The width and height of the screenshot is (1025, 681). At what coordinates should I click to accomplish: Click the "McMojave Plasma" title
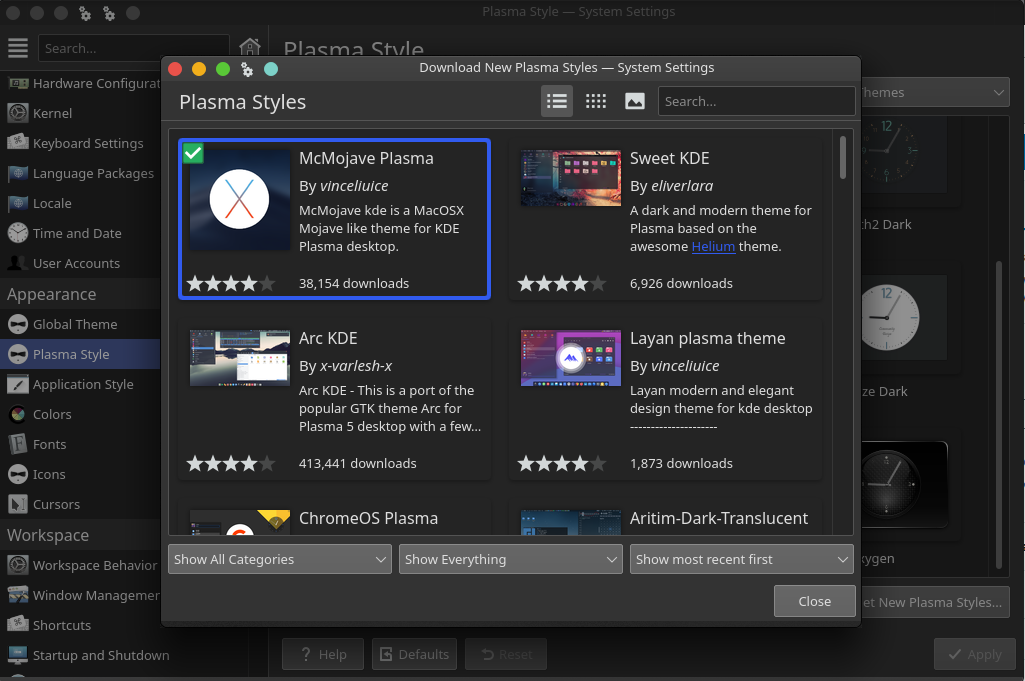(x=366, y=158)
